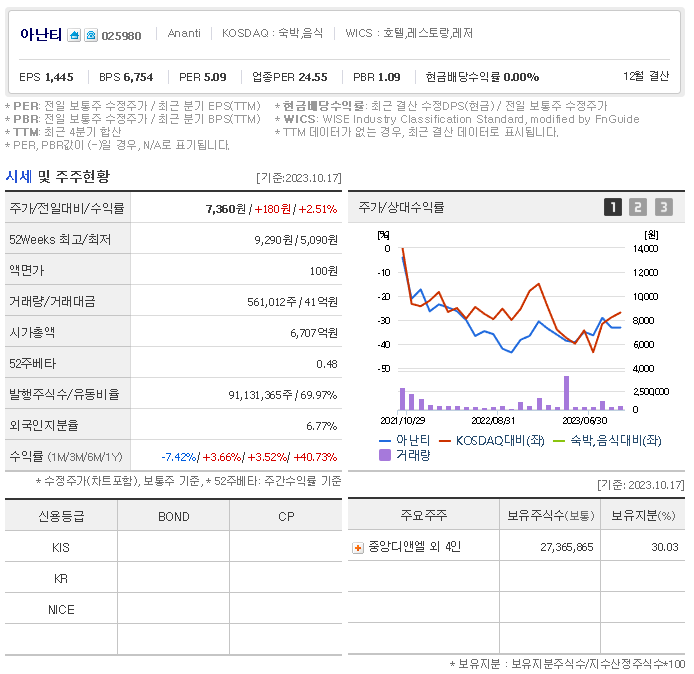This screenshot has height=674, width=694.
Task: Select the 아난티 company name heading
Action: (x=41, y=35)
